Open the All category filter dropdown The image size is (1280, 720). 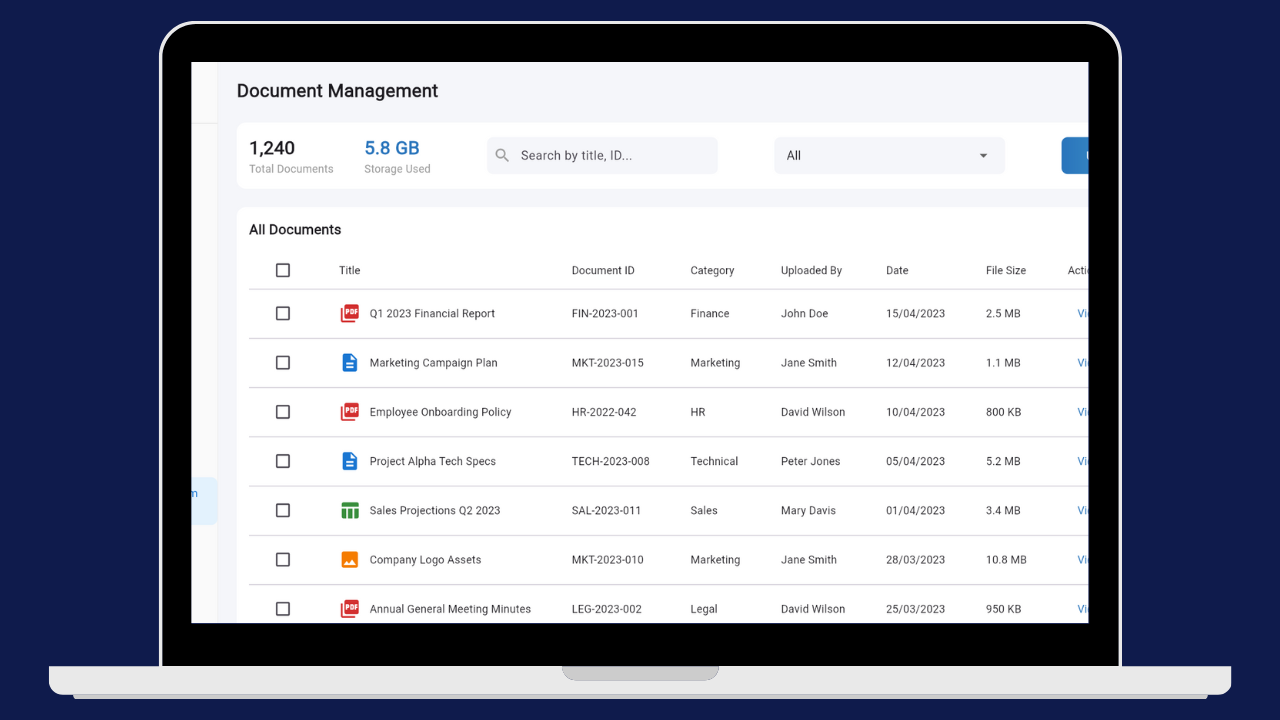[x=889, y=155]
